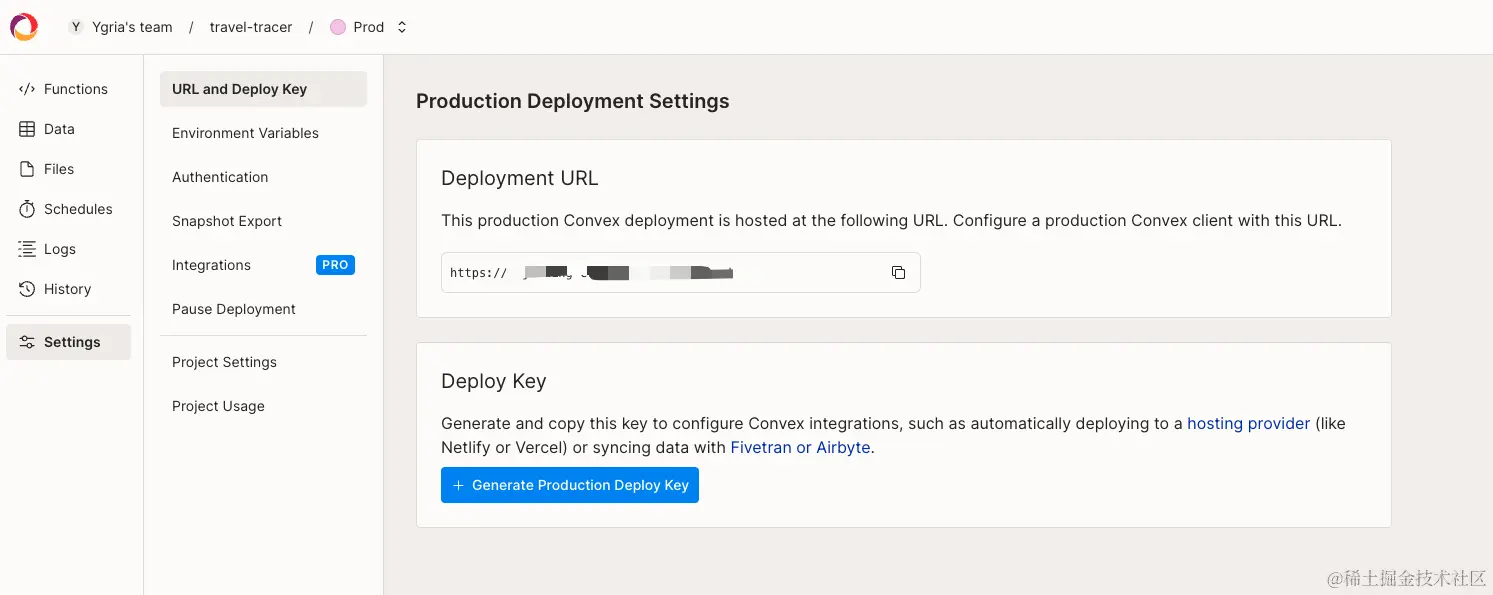Click the Files document icon
Image resolution: width=1493 pixels, height=595 pixels.
pos(27,169)
